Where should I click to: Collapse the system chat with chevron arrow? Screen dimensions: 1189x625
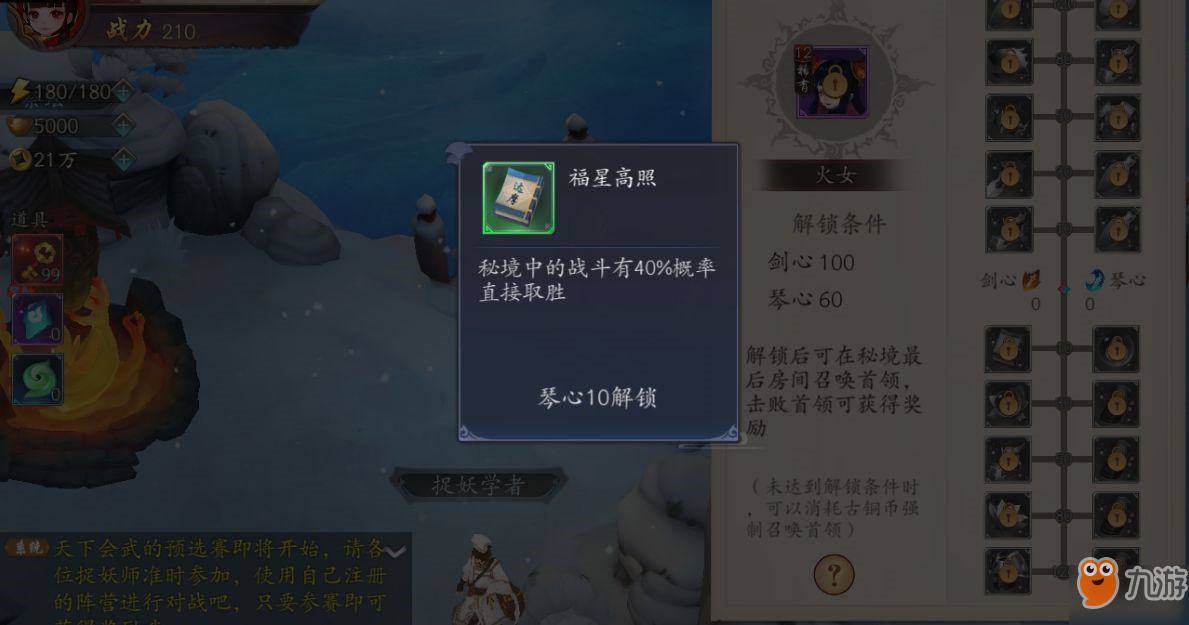coord(394,551)
